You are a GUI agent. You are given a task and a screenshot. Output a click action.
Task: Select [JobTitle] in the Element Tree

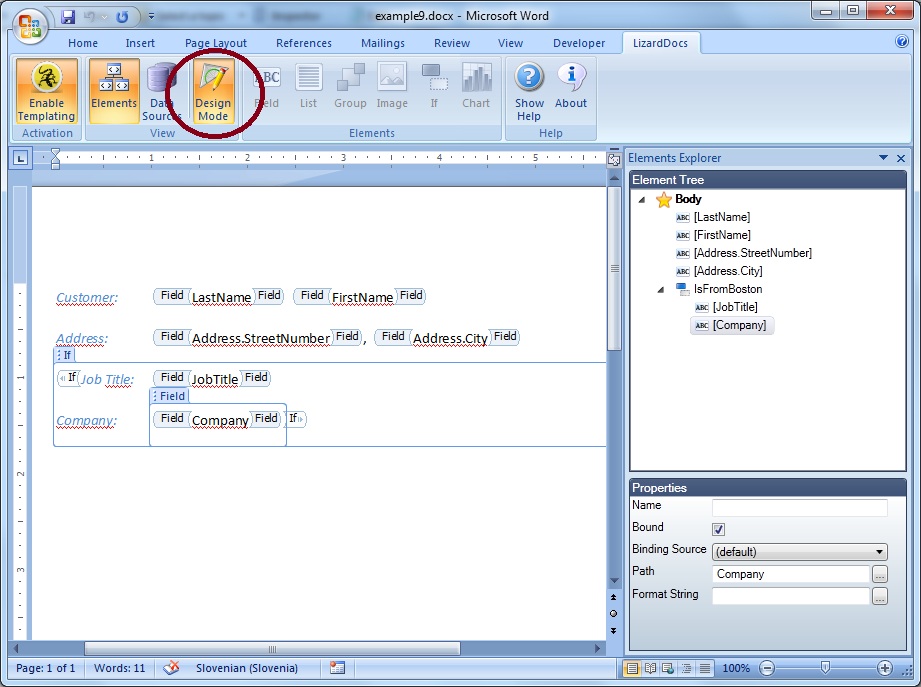click(735, 307)
